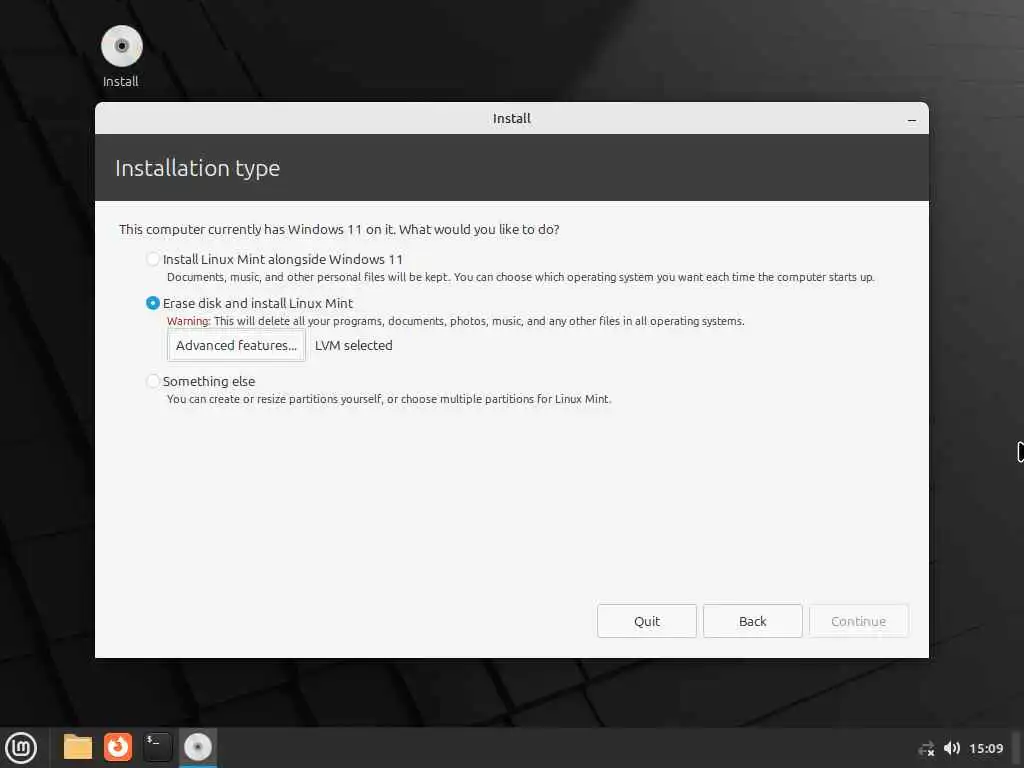Minimize the Install window
This screenshot has height=768, width=1024.
pos(912,120)
